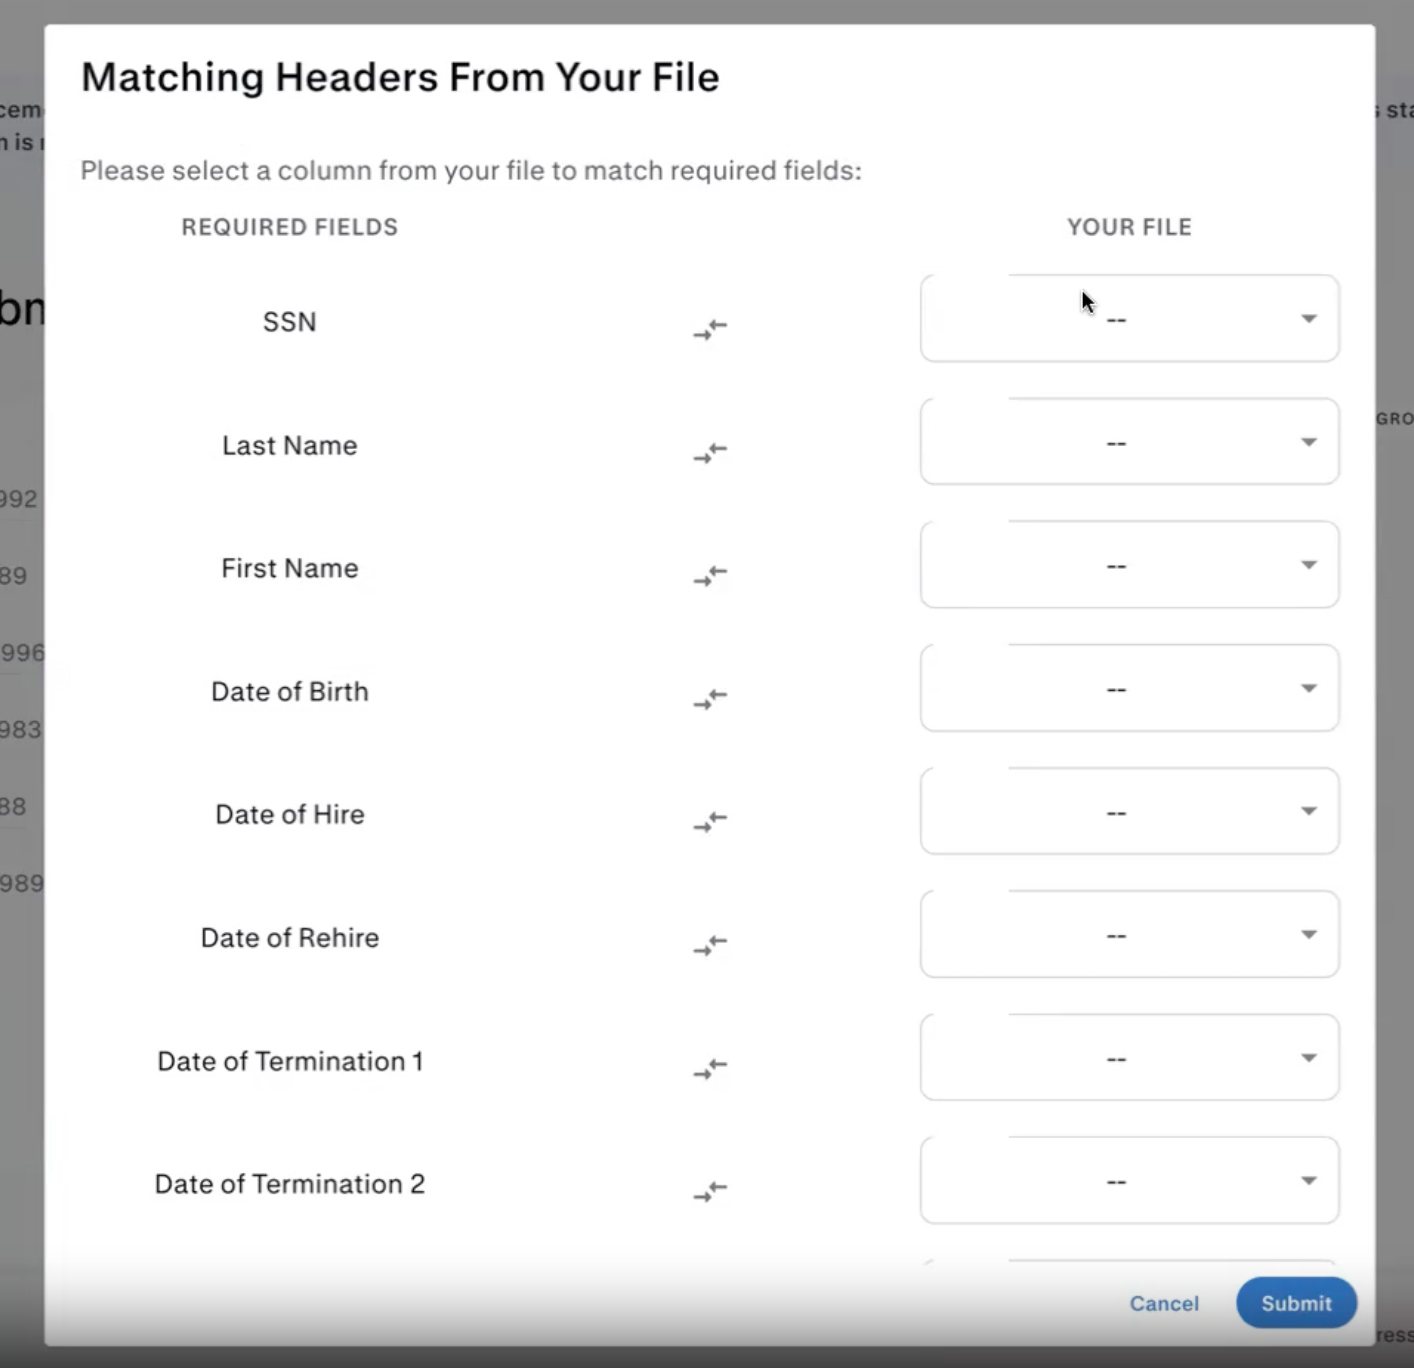
Task: Click the arrows icon for Date of Termination 2
Action: click(x=710, y=1191)
